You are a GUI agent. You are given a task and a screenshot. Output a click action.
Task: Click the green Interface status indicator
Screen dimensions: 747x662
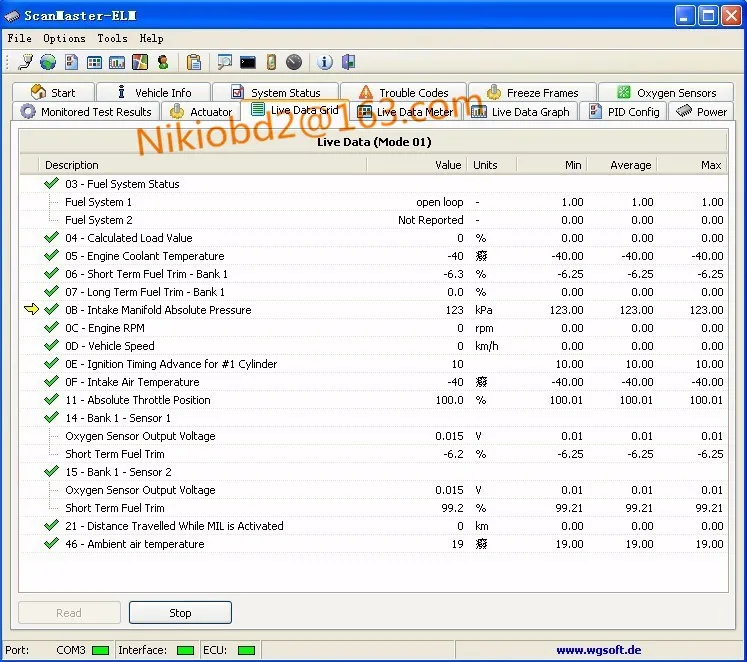(x=185, y=650)
